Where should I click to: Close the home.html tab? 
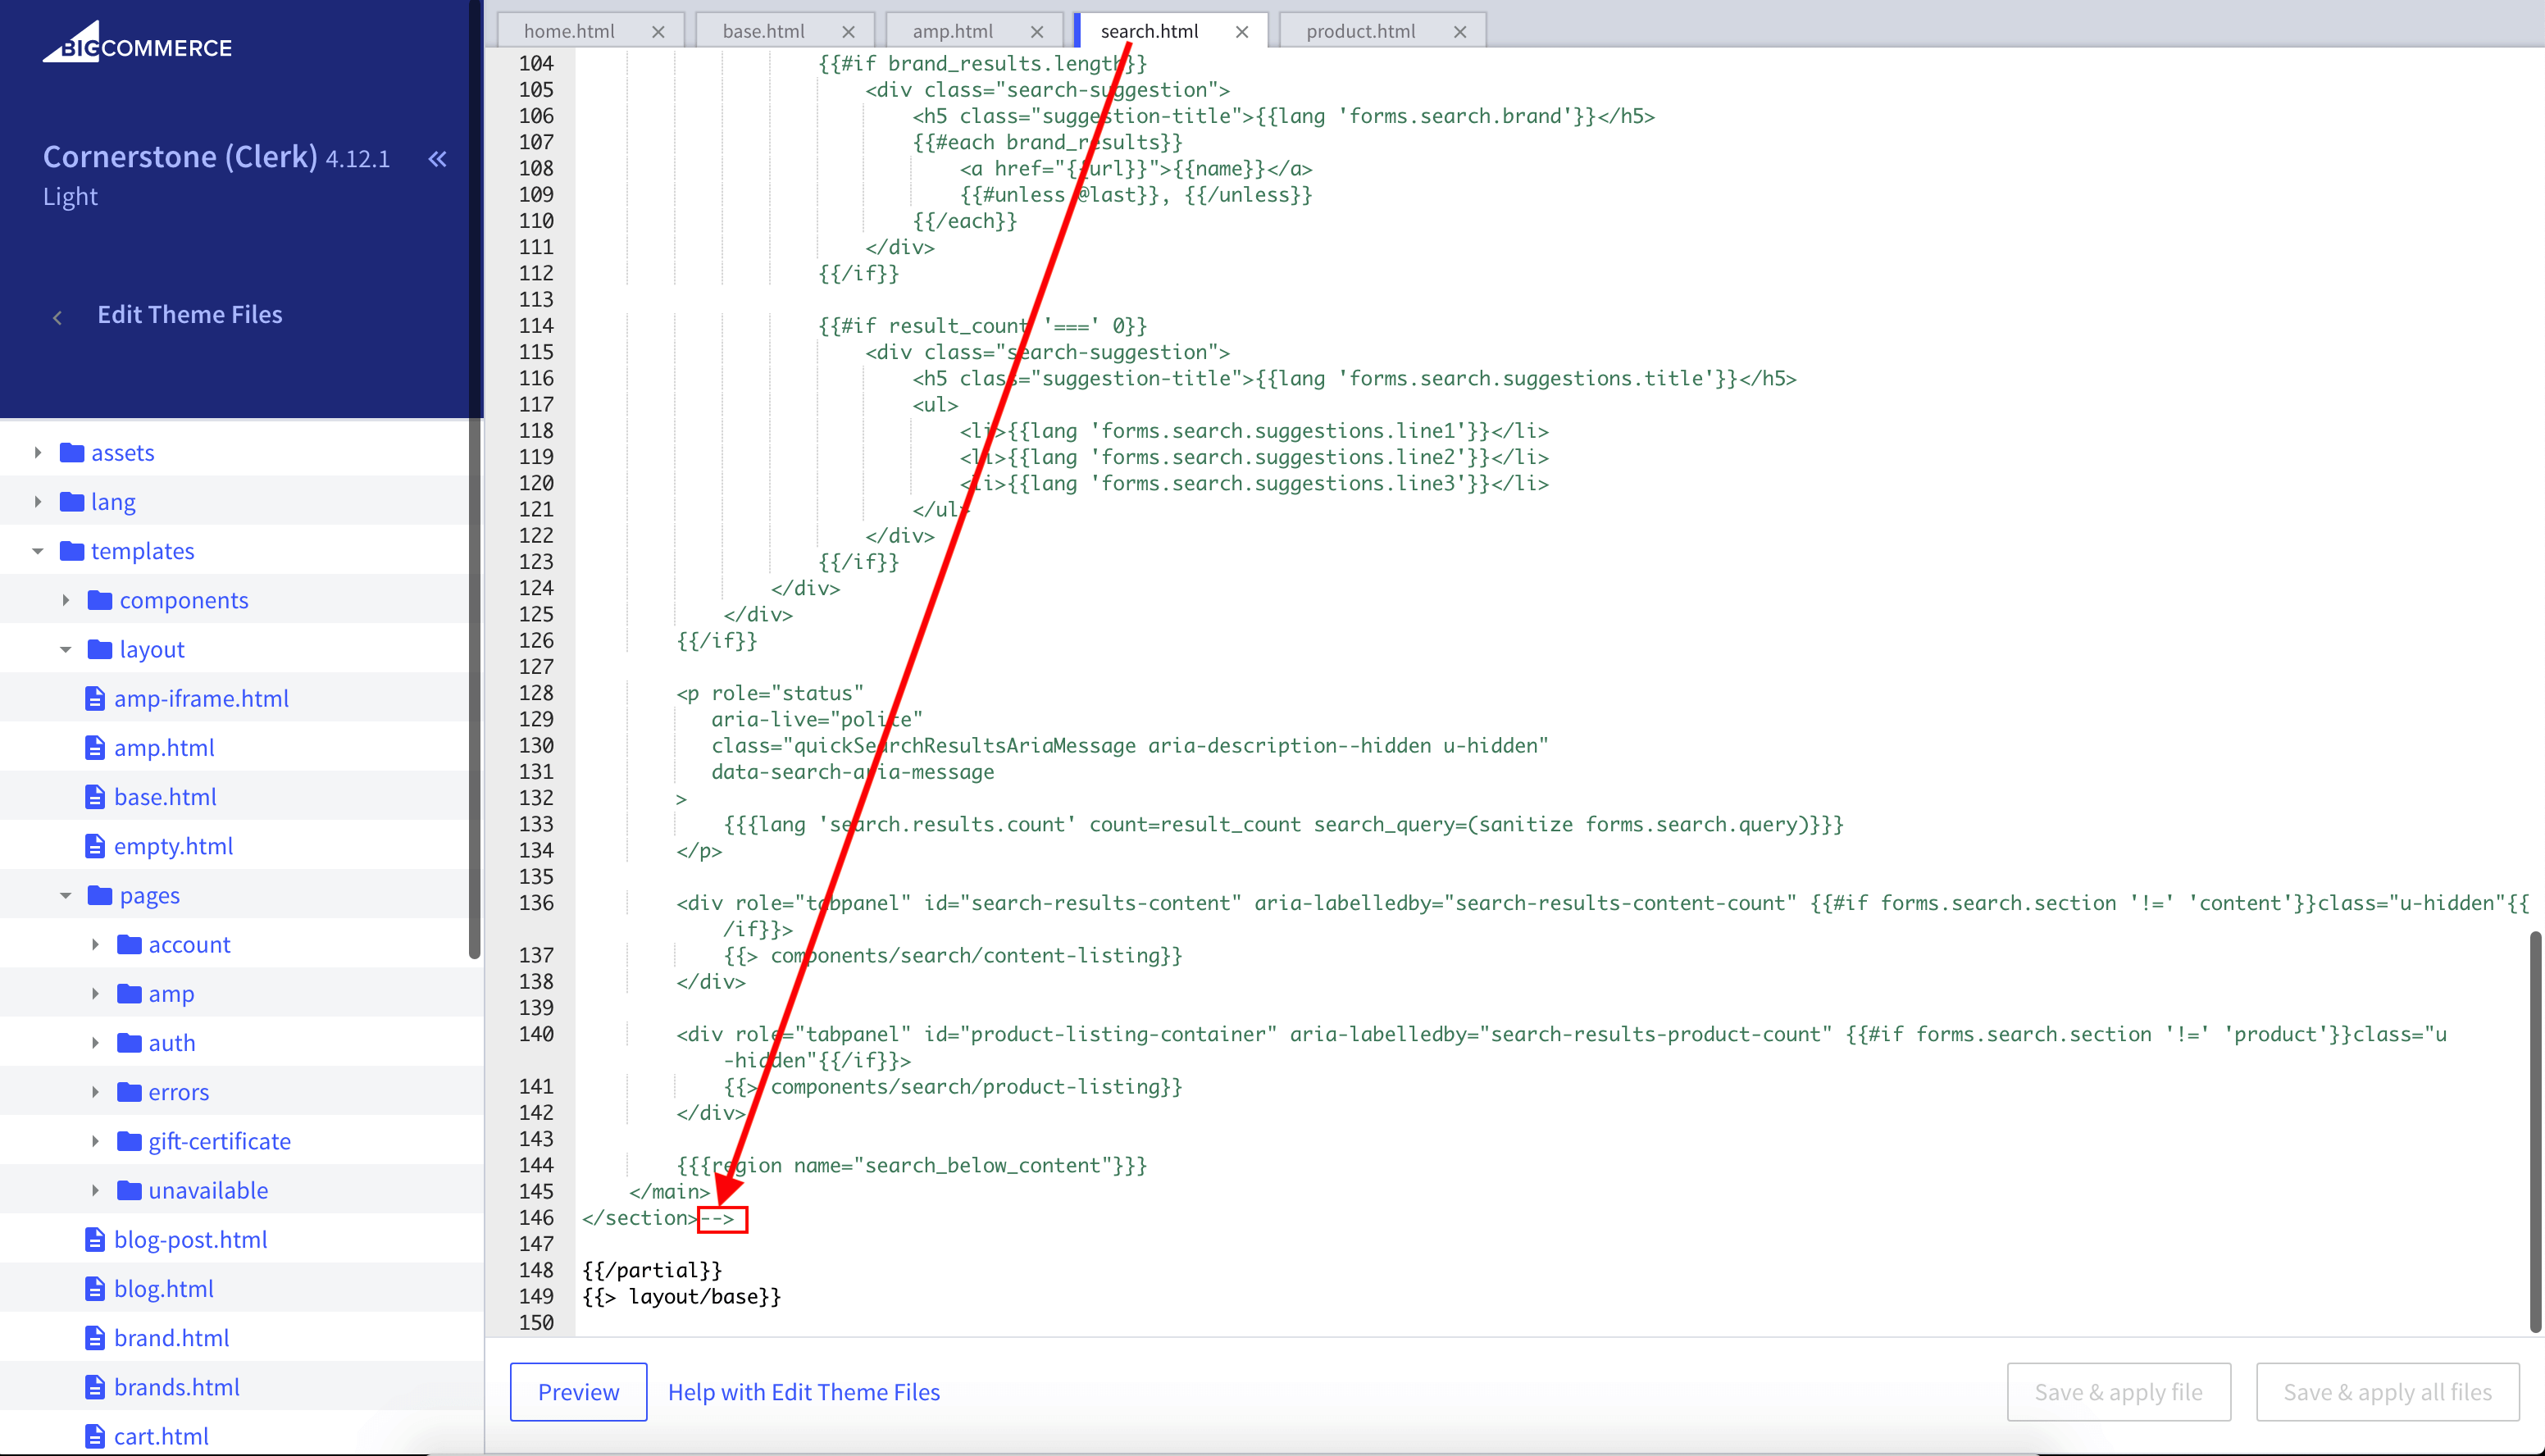pyautogui.click(x=658, y=31)
